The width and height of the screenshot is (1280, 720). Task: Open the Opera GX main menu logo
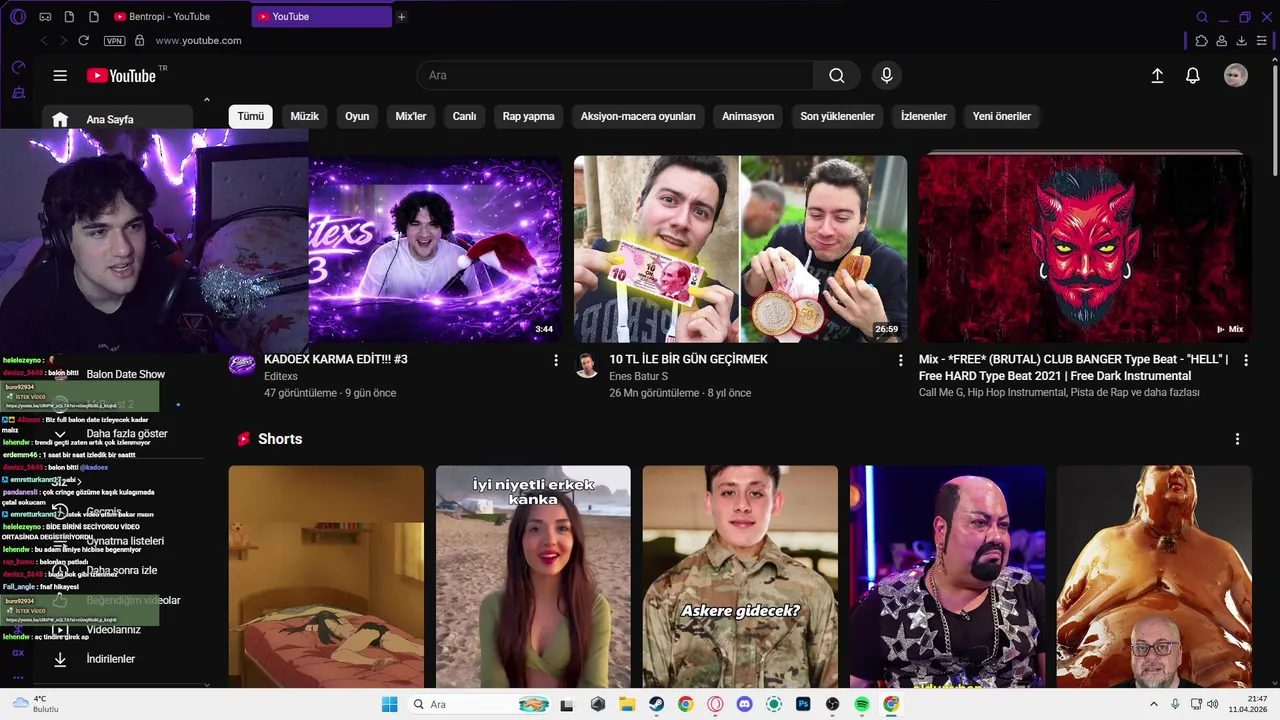pos(17,17)
